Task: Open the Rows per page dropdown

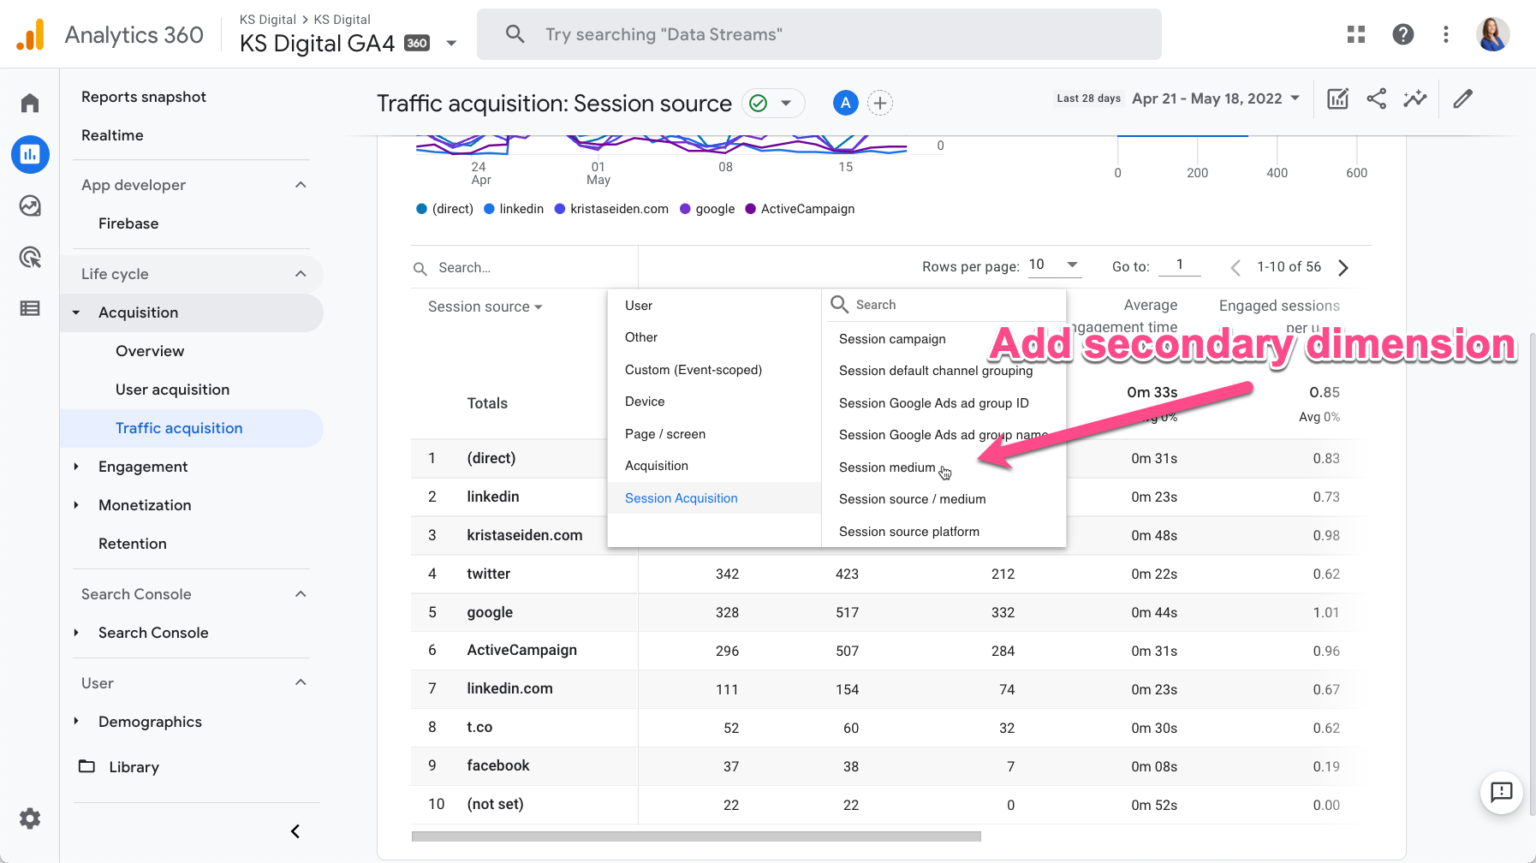Action: [1054, 266]
